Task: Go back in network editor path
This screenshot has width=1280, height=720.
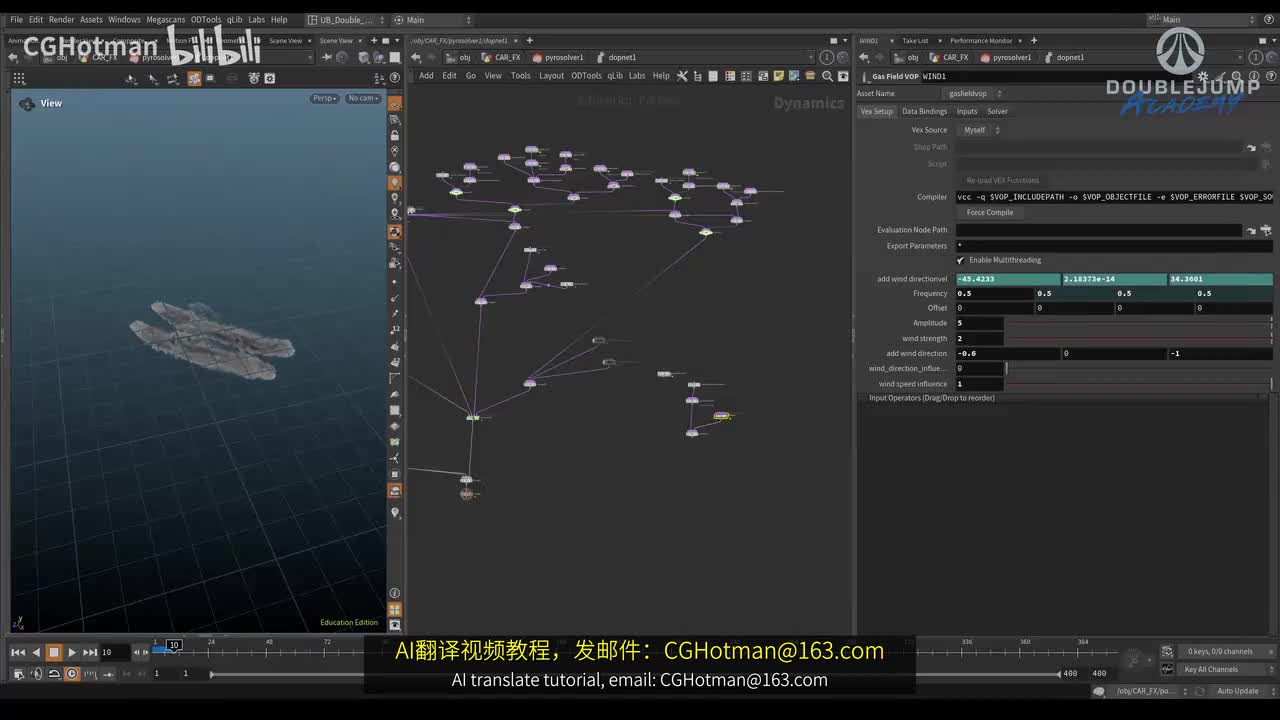Action: tap(416, 57)
